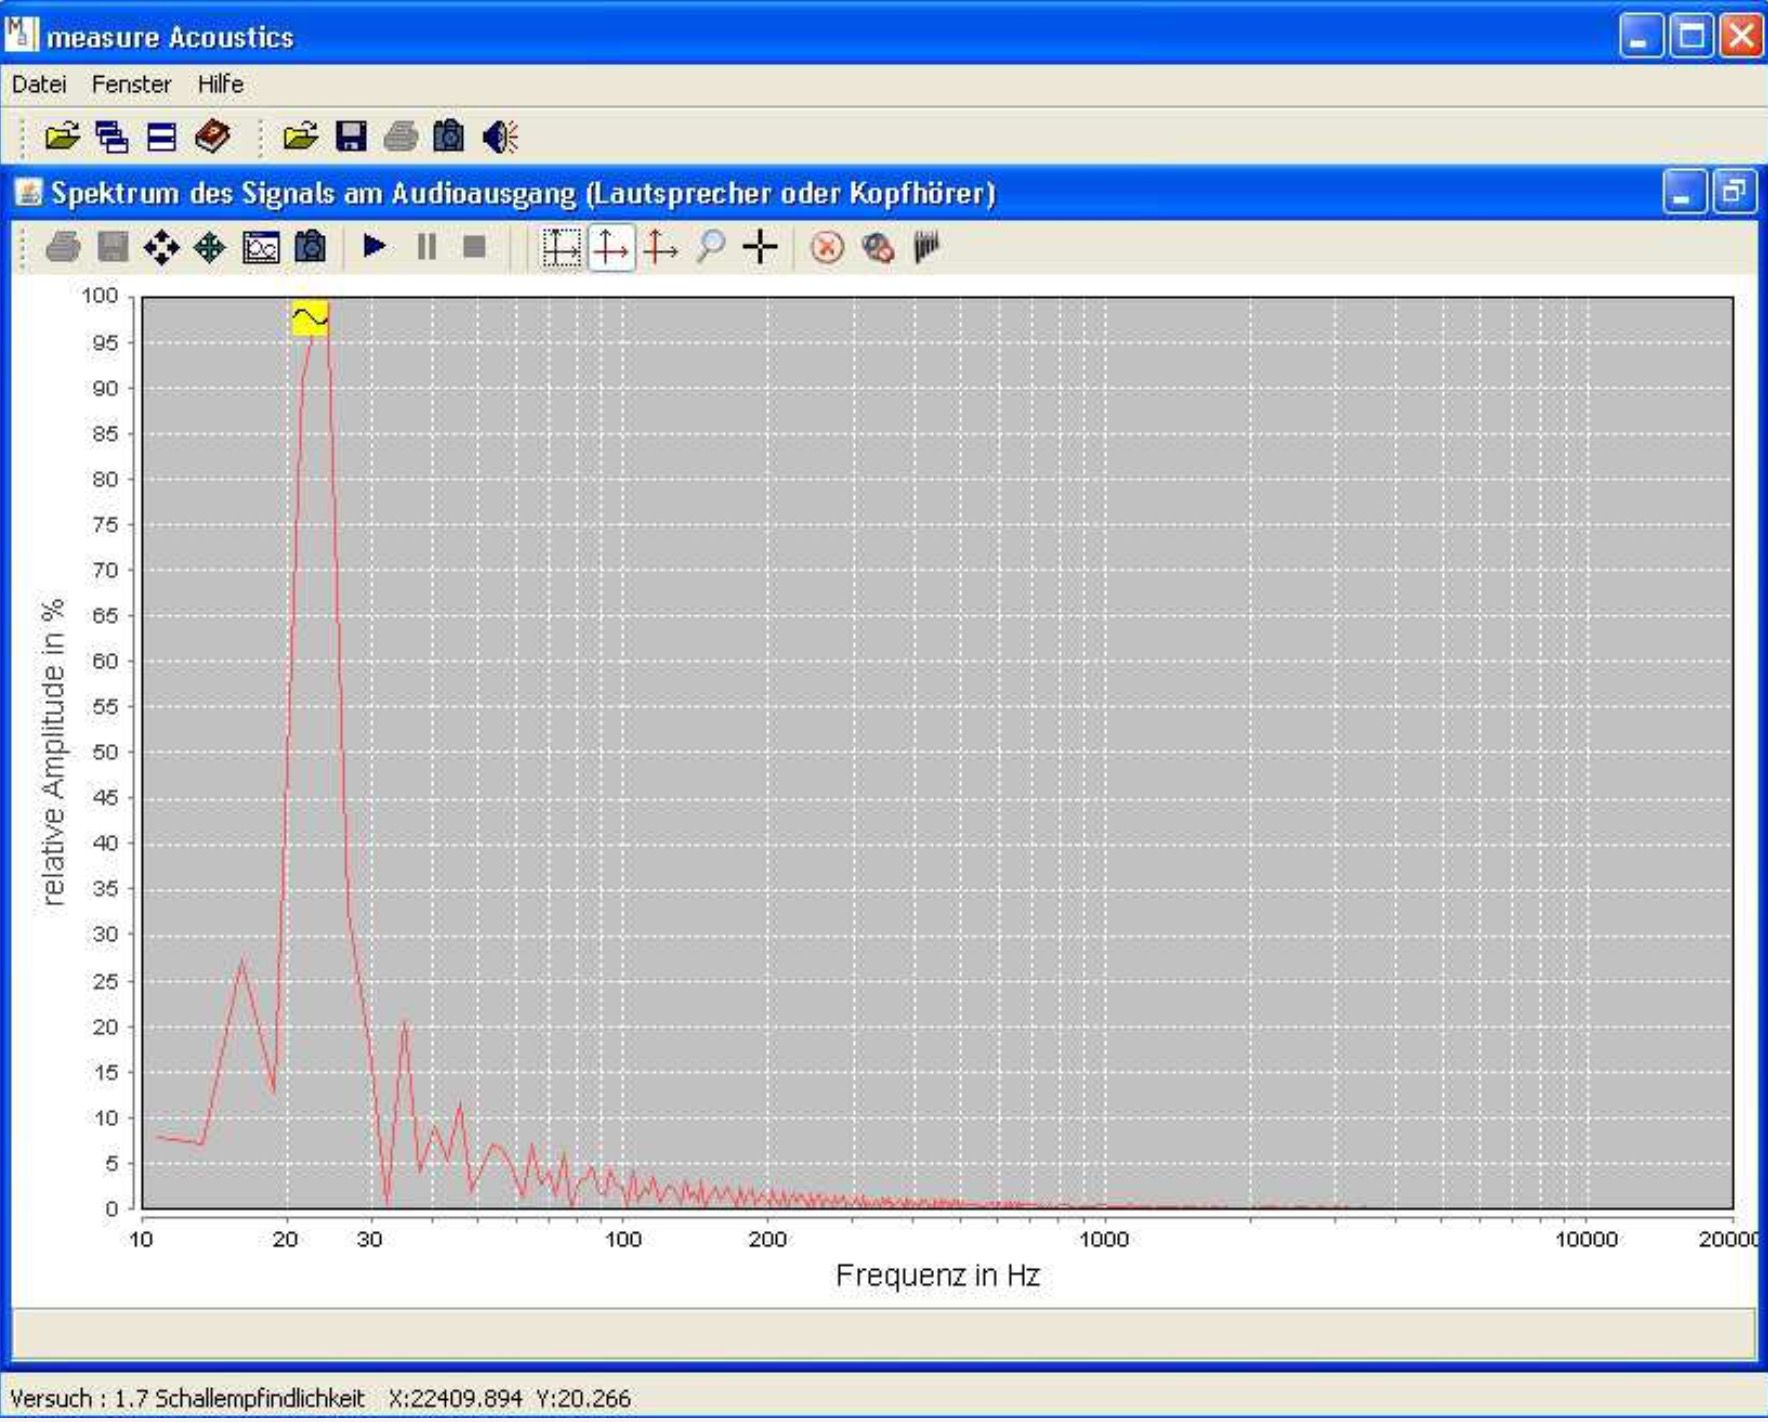Click the organ pipes icon
The image size is (1768, 1422).
(926, 247)
